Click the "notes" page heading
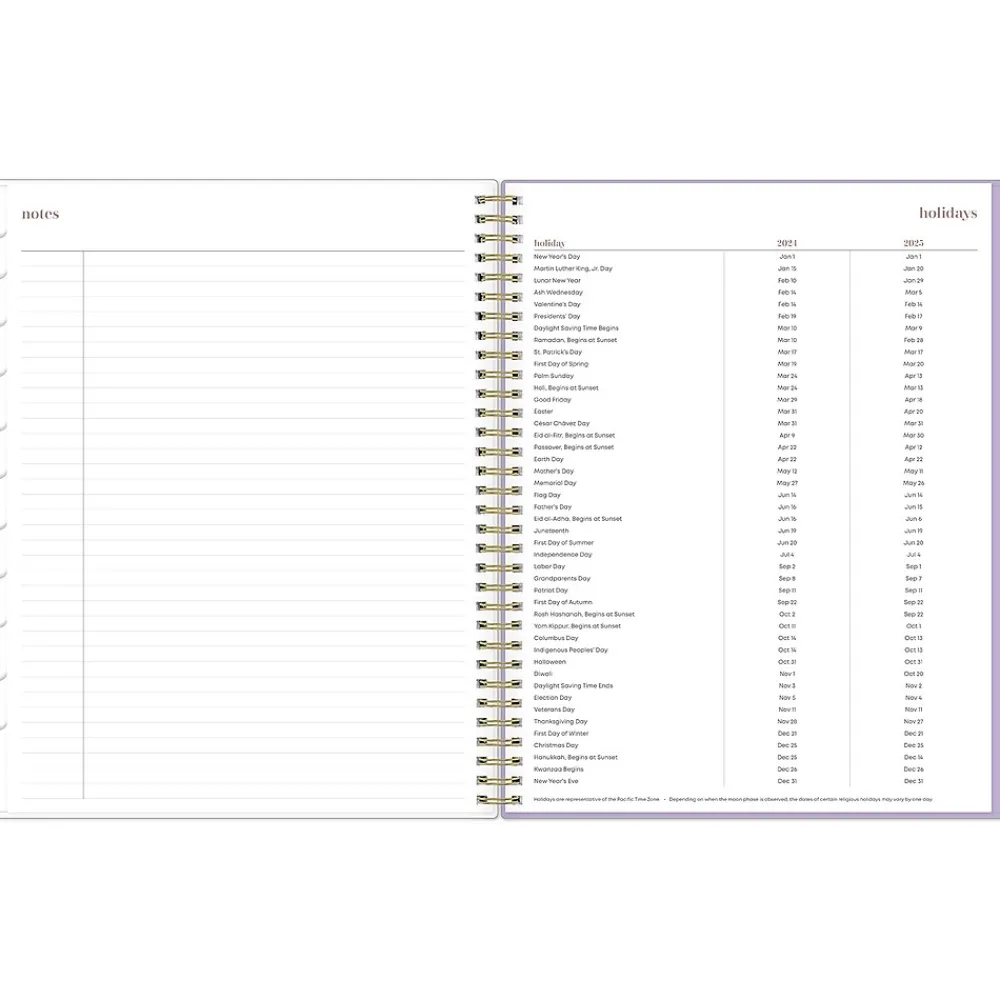The image size is (1000, 1000). point(40,213)
